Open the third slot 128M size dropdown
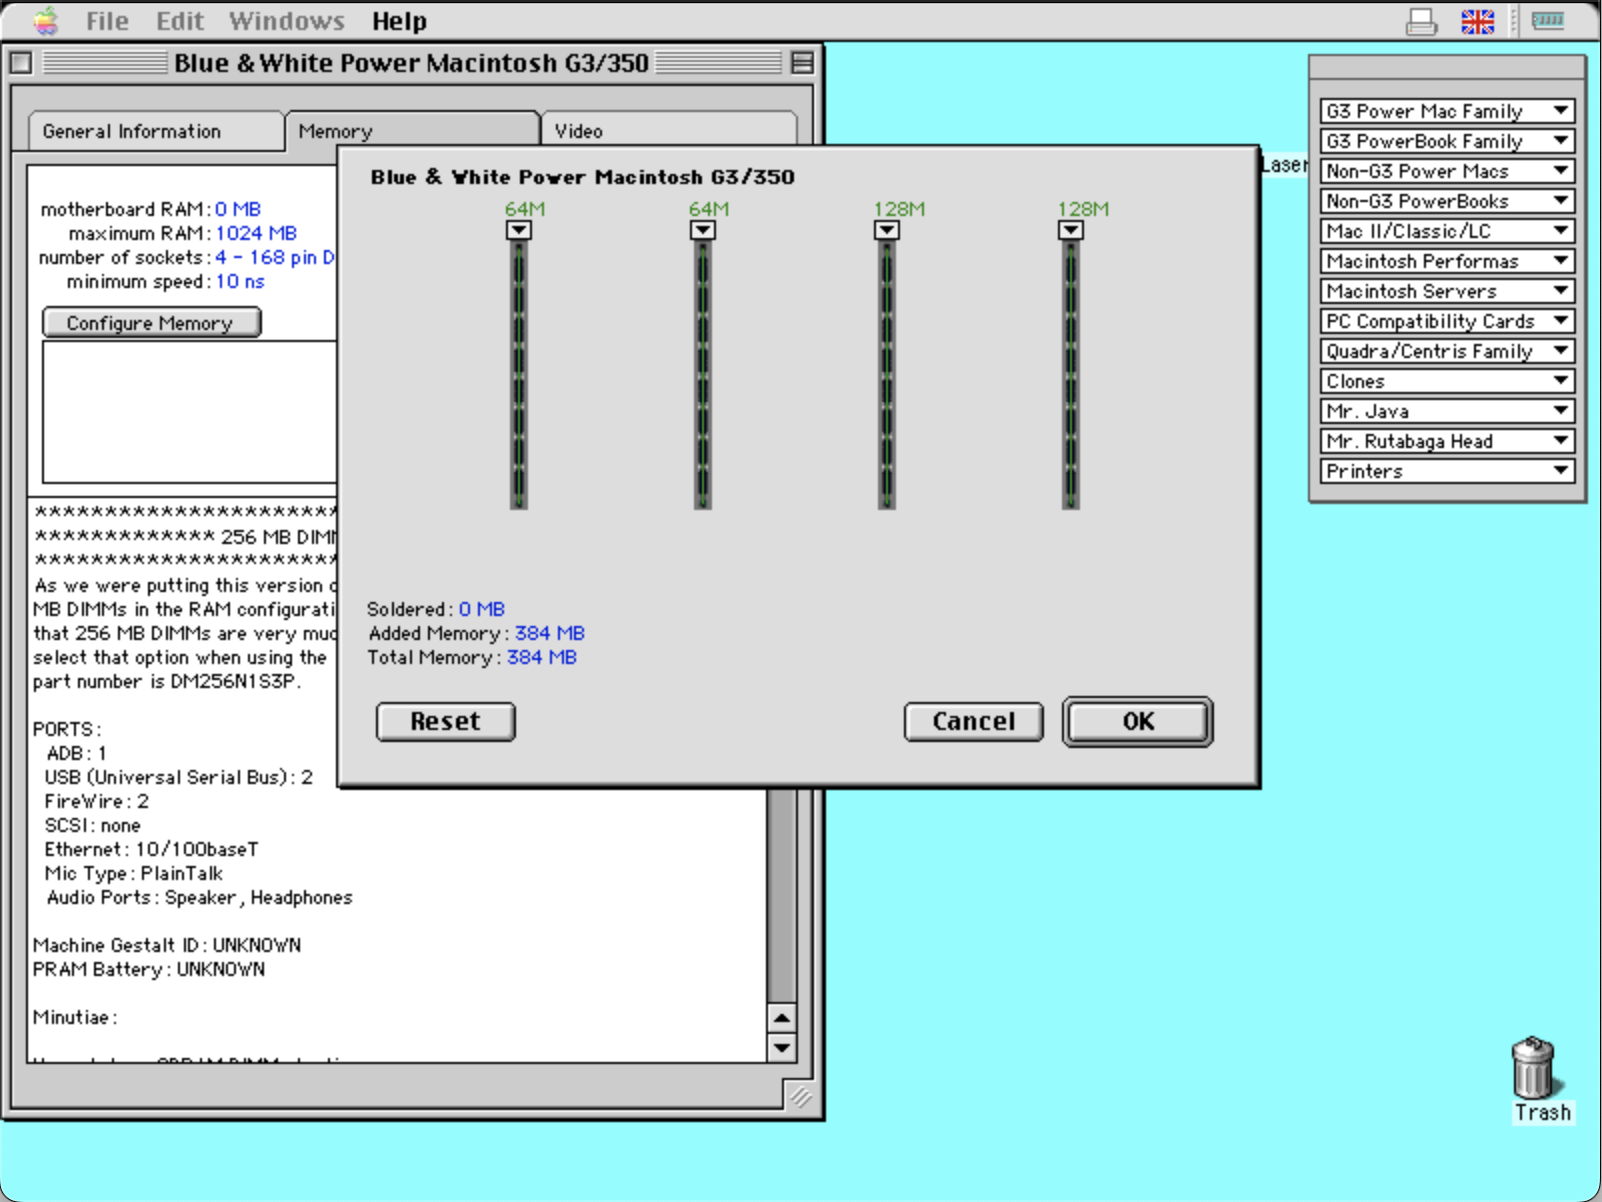This screenshot has width=1602, height=1202. pos(886,230)
